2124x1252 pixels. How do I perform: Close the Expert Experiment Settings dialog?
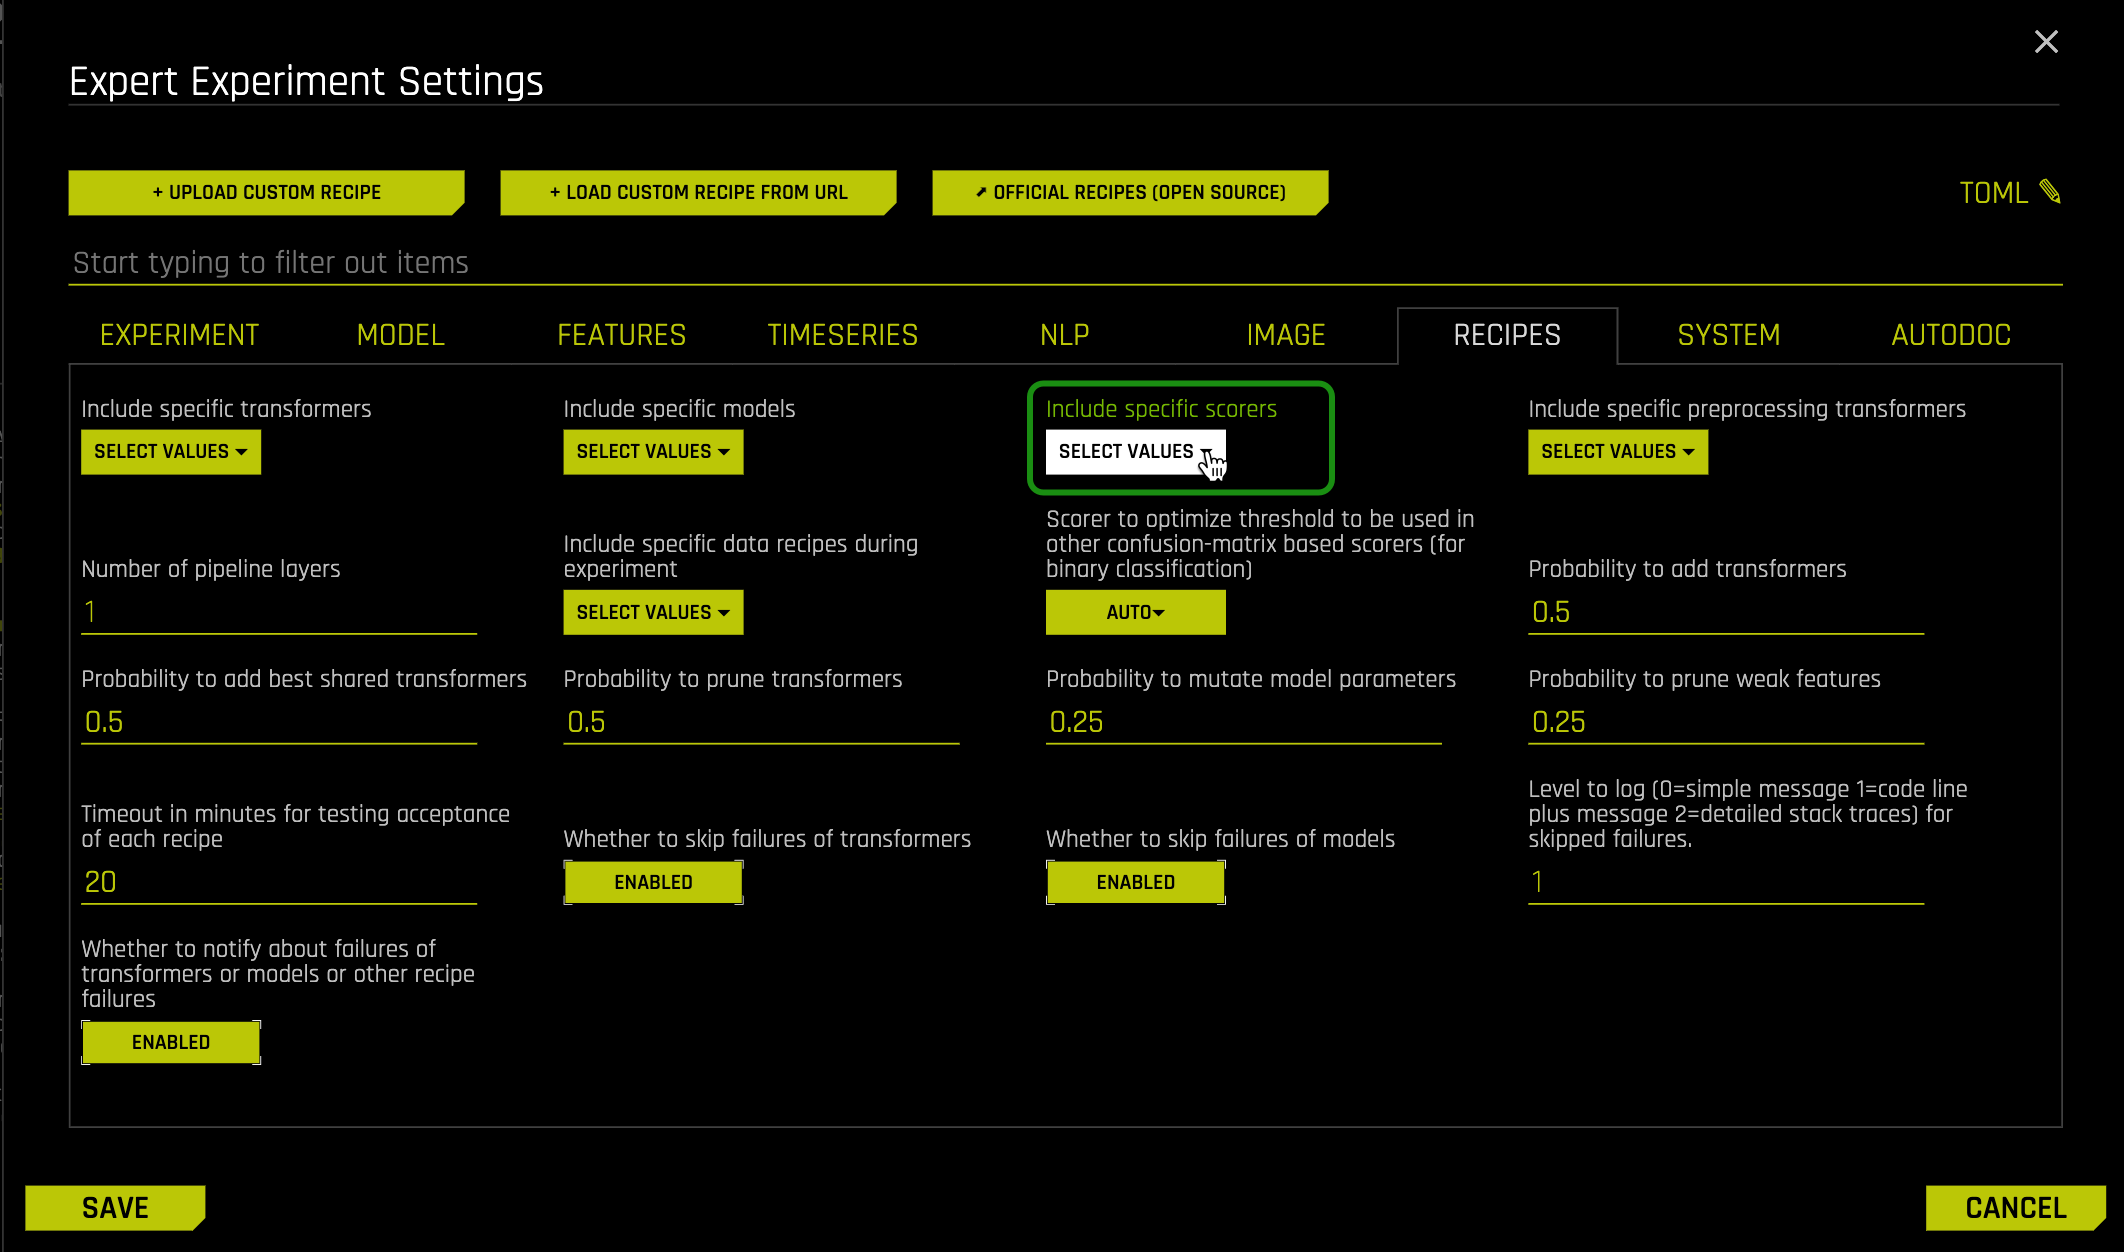point(2046,41)
